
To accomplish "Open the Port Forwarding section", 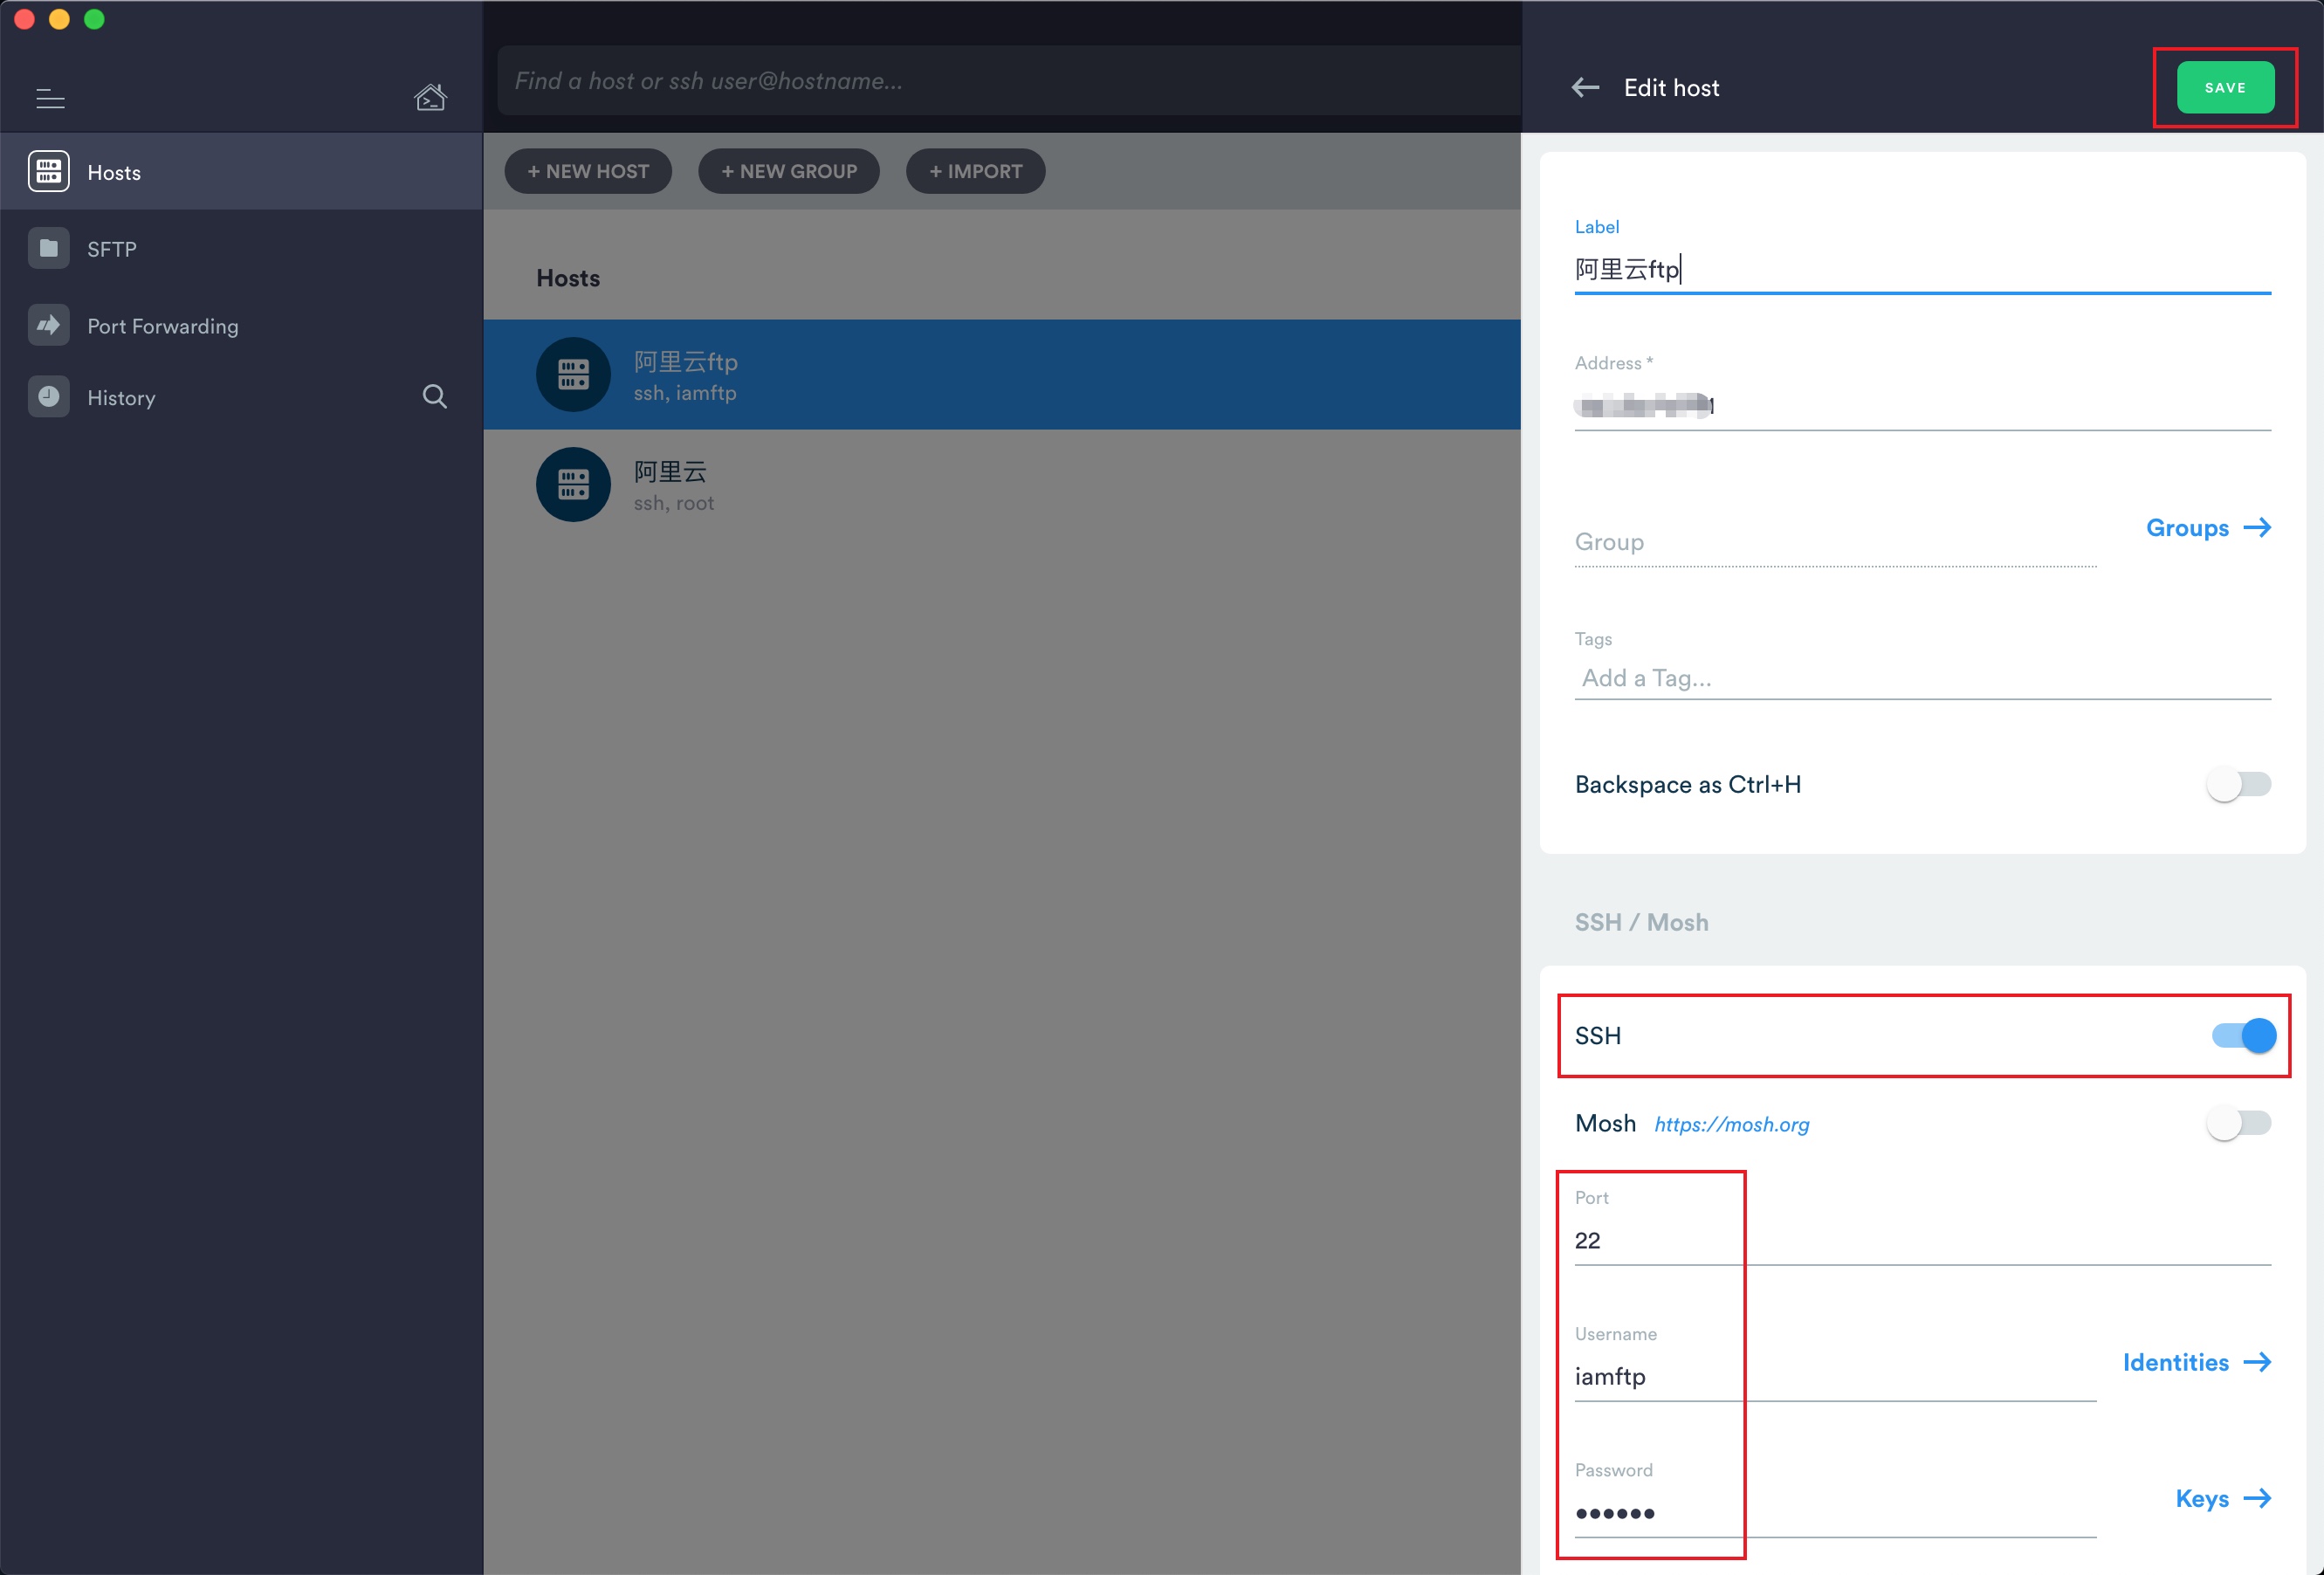I will [x=162, y=326].
